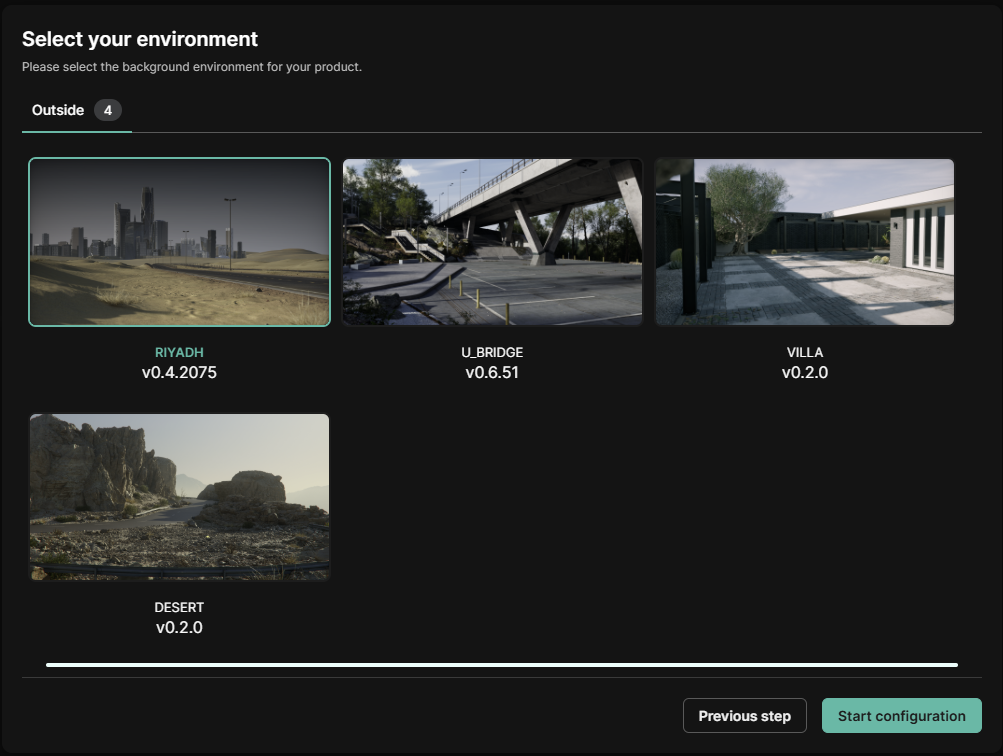
Task: Click version text v0.4.2075
Action: click(179, 373)
